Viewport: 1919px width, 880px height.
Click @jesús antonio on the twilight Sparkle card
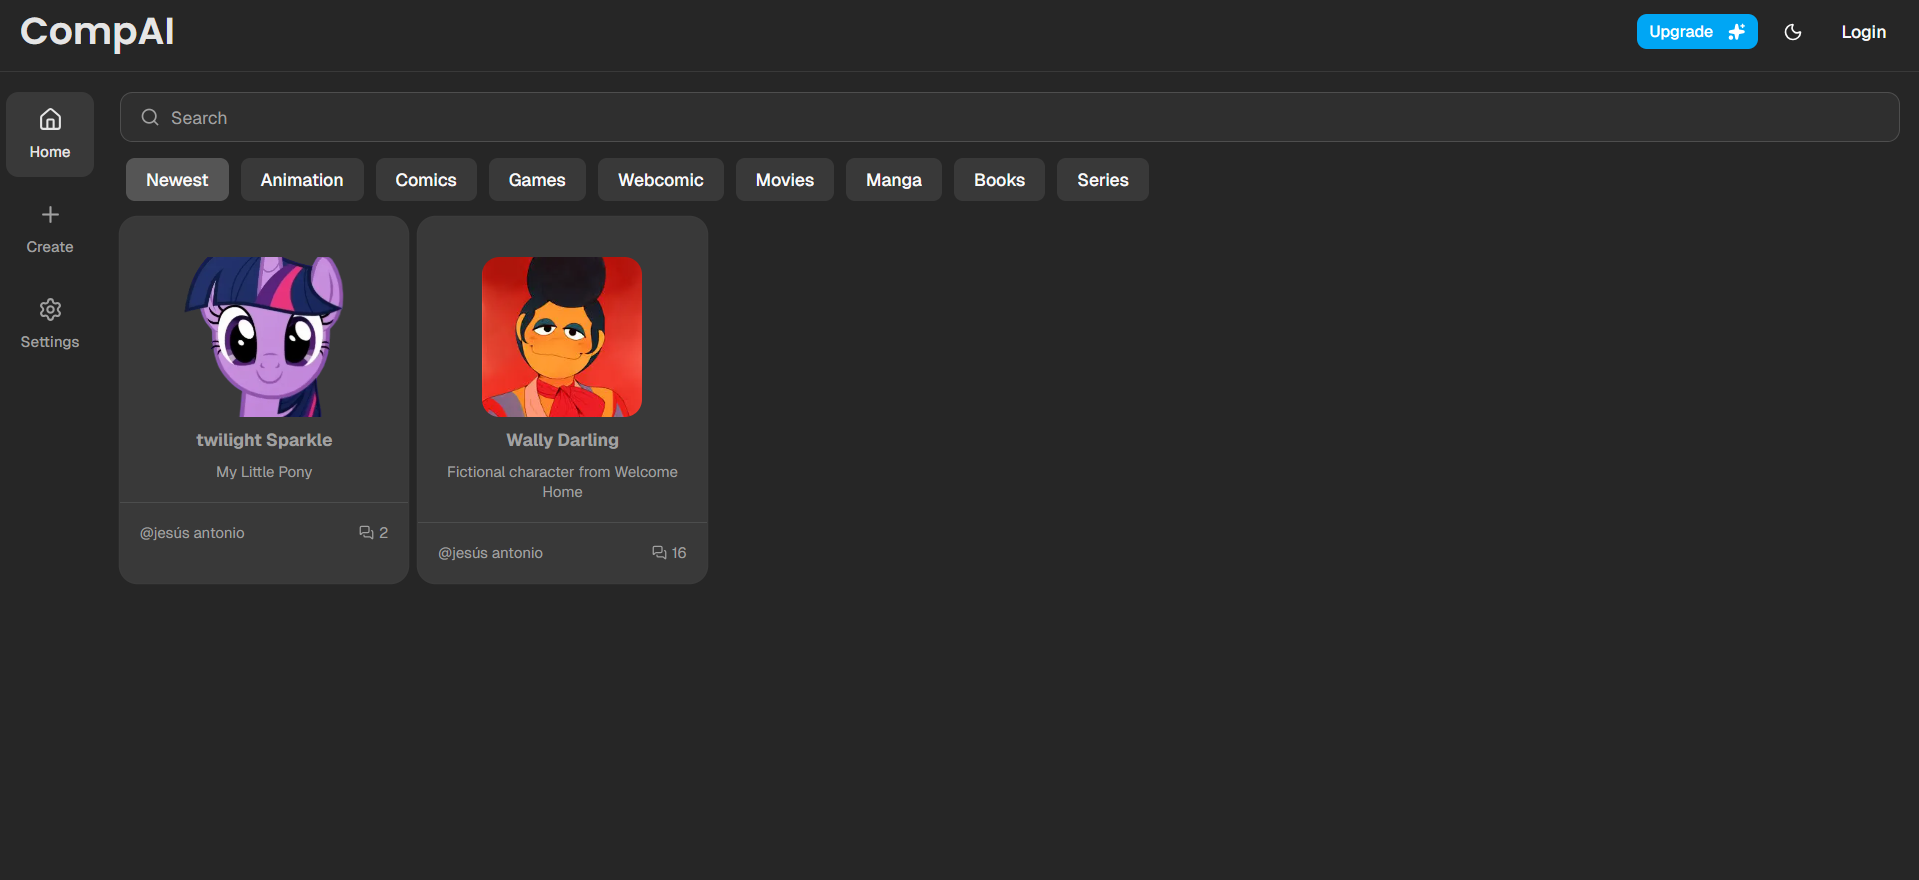pos(192,533)
